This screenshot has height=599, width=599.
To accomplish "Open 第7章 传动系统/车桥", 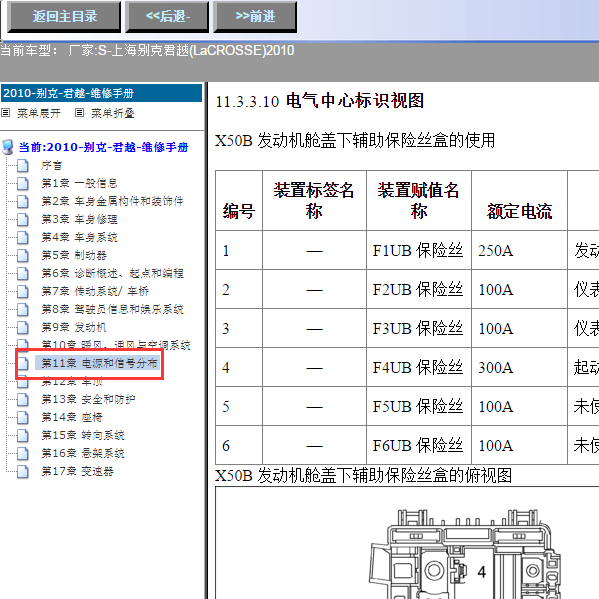I will coord(95,291).
